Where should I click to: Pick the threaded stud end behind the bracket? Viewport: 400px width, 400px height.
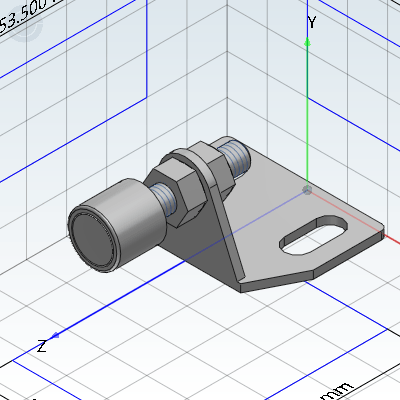pos(235,158)
